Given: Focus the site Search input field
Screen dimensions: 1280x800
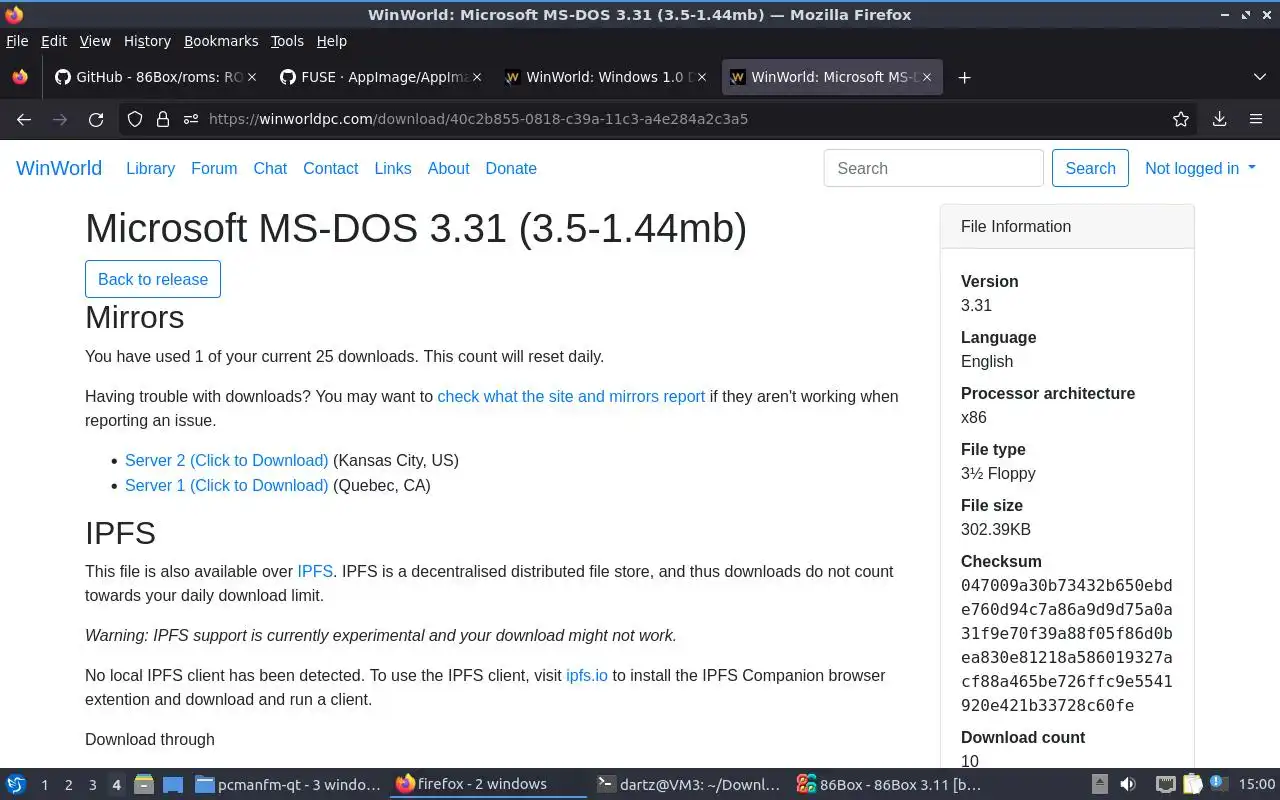Looking at the screenshot, I should click(934, 168).
